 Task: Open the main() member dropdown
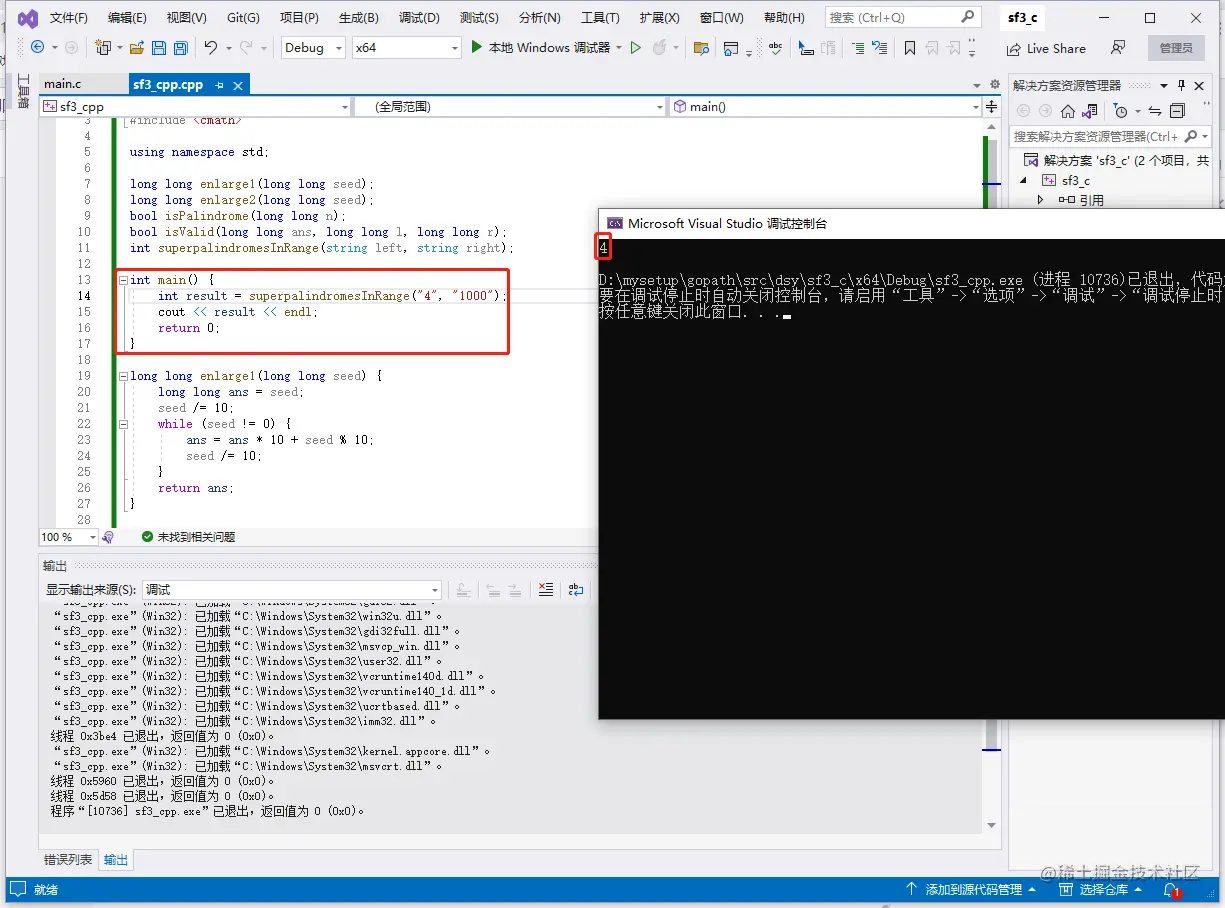[x=825, y=106]
